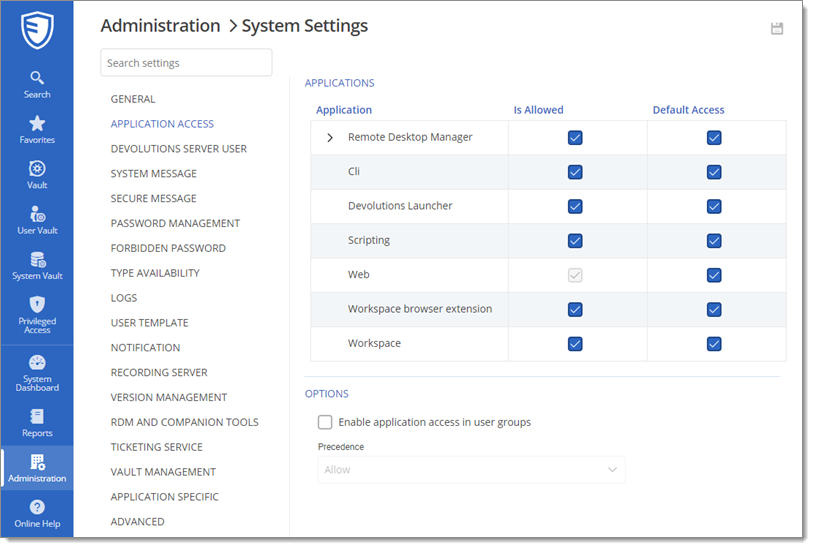Toggle Default Access for Workspace
813x548 pixels.
click(714, 344)
